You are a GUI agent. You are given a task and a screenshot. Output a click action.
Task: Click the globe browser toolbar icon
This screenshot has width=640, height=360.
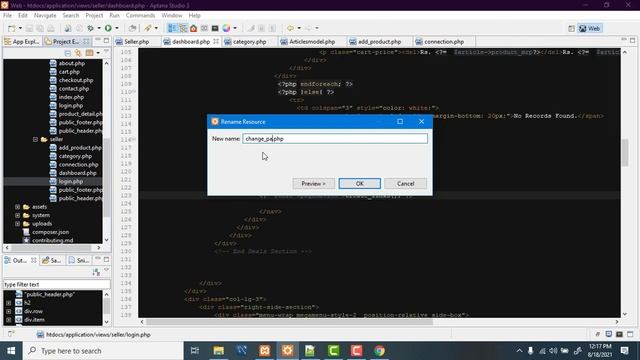[68, 28]
